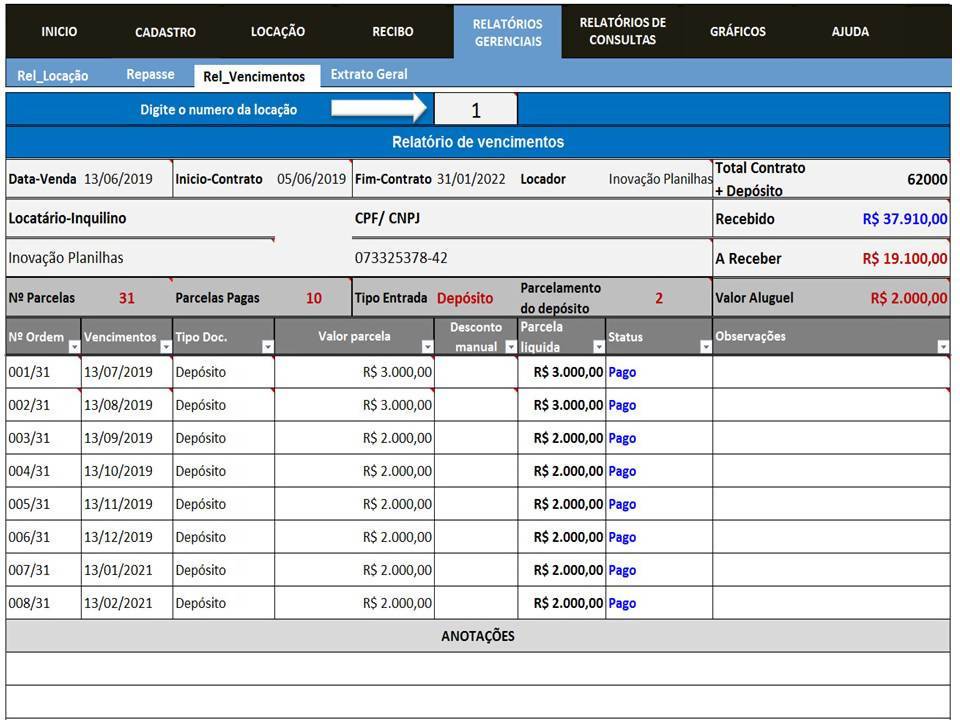Expand the Valor parcela filter dropdown
This screenshot has width=960, height=720.
(x=427, y=346)
